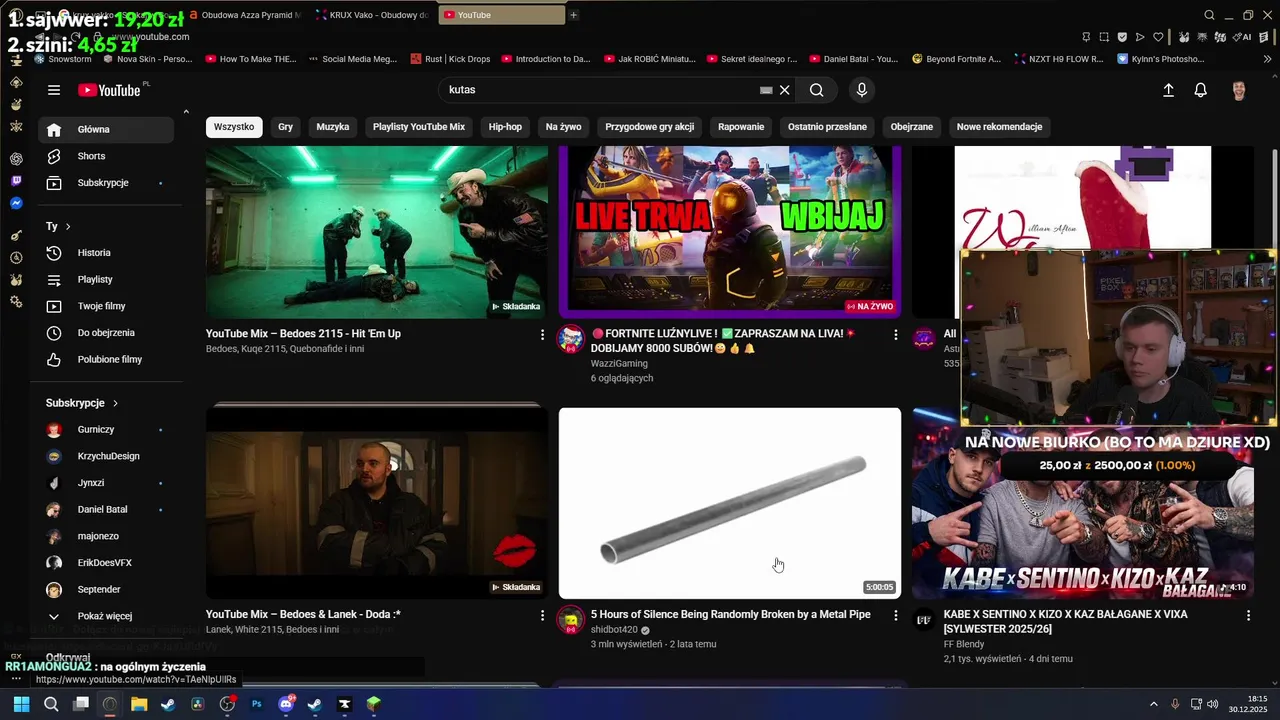Screen dimensions: 1280x720
Task: Select the Gry filter chip
Action: [x=286, y=127]
